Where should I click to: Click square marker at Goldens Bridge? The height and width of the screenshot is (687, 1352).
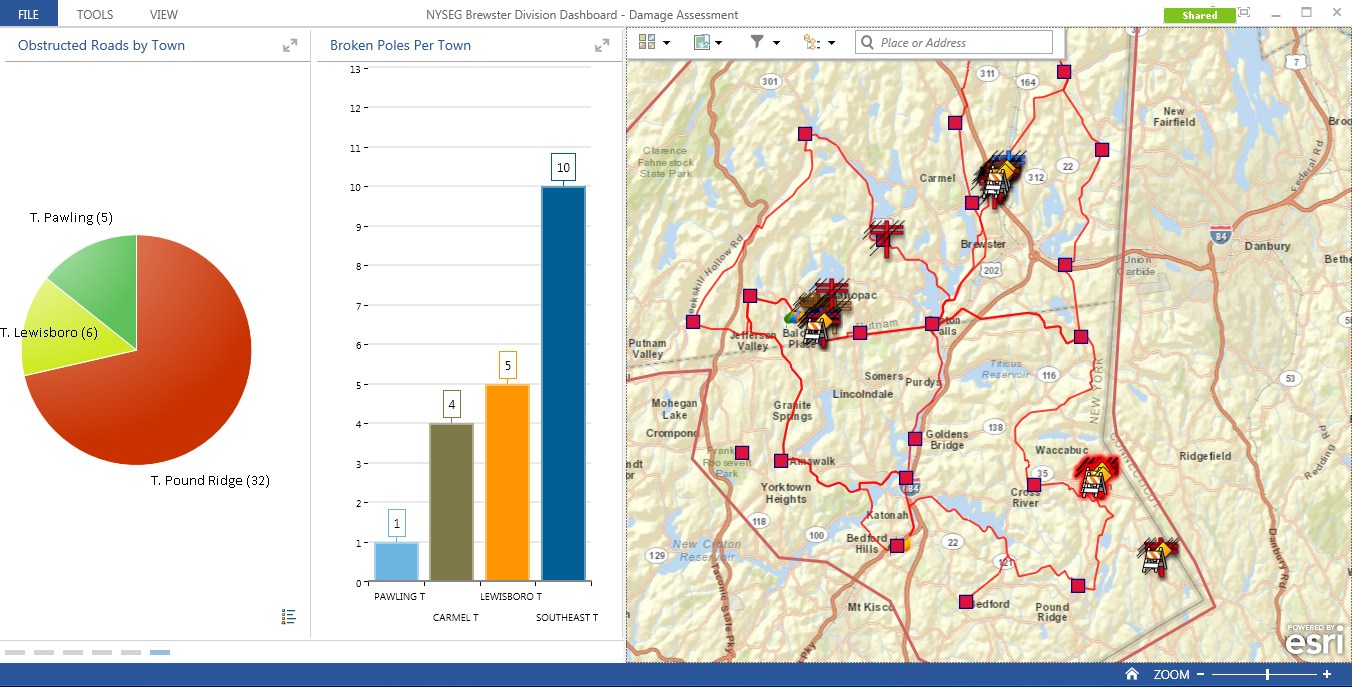click(x=914, y=439)
